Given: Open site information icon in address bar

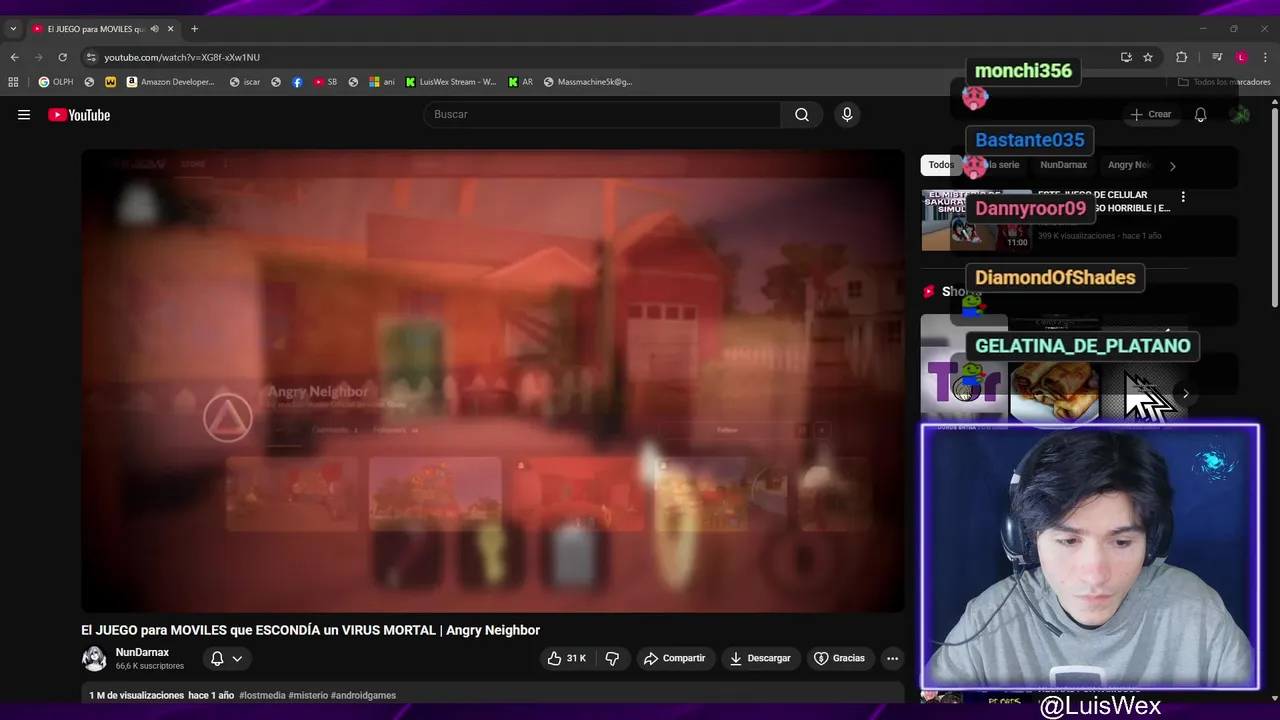Looking at the screenshot, I should pyautogui.click(x=91, y=57).
